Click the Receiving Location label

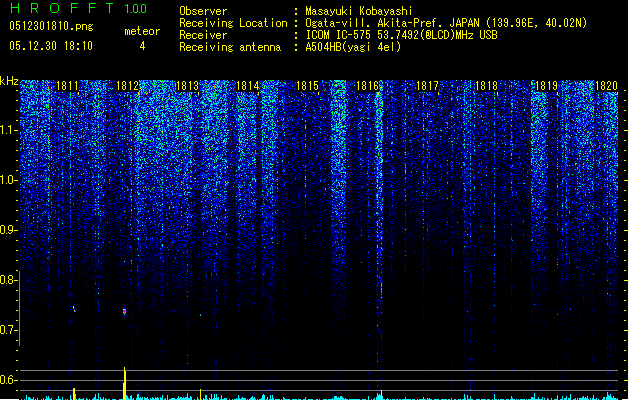pyautogui.click(x=233, y=23)
